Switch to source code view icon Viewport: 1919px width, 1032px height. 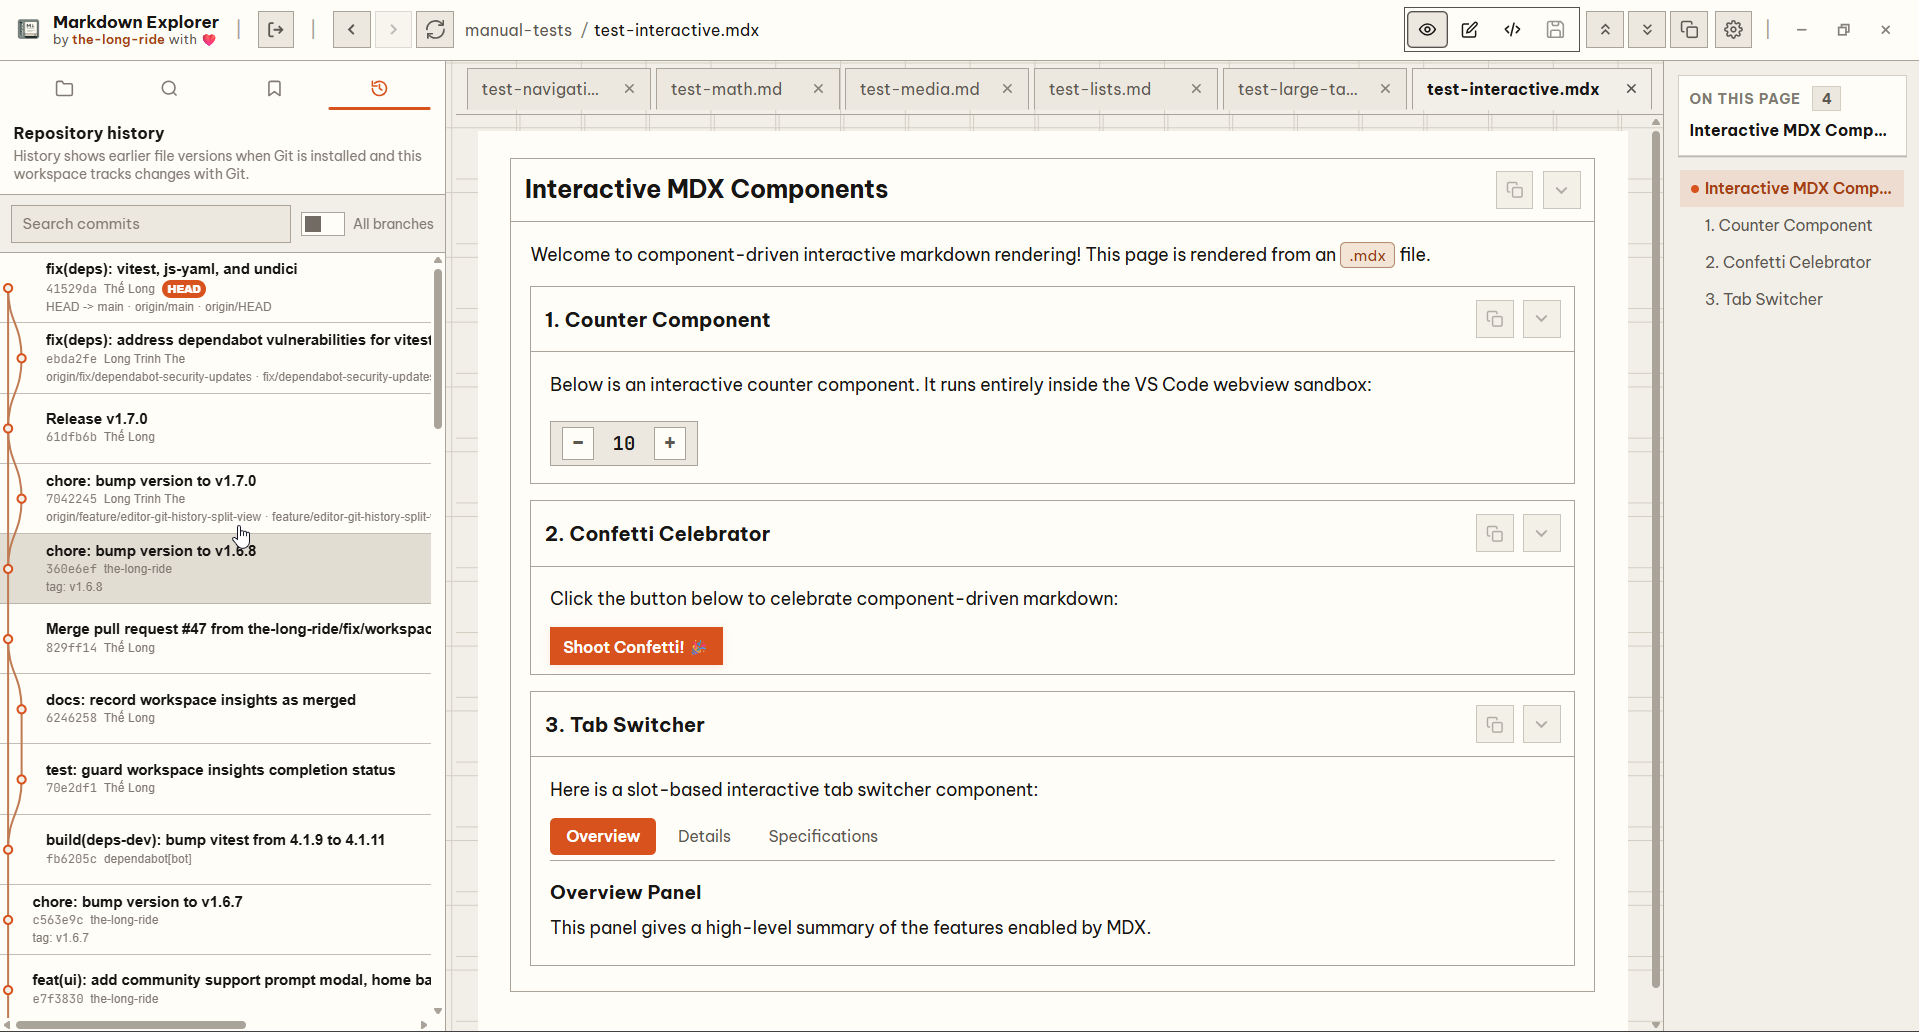click(1512, 30)
